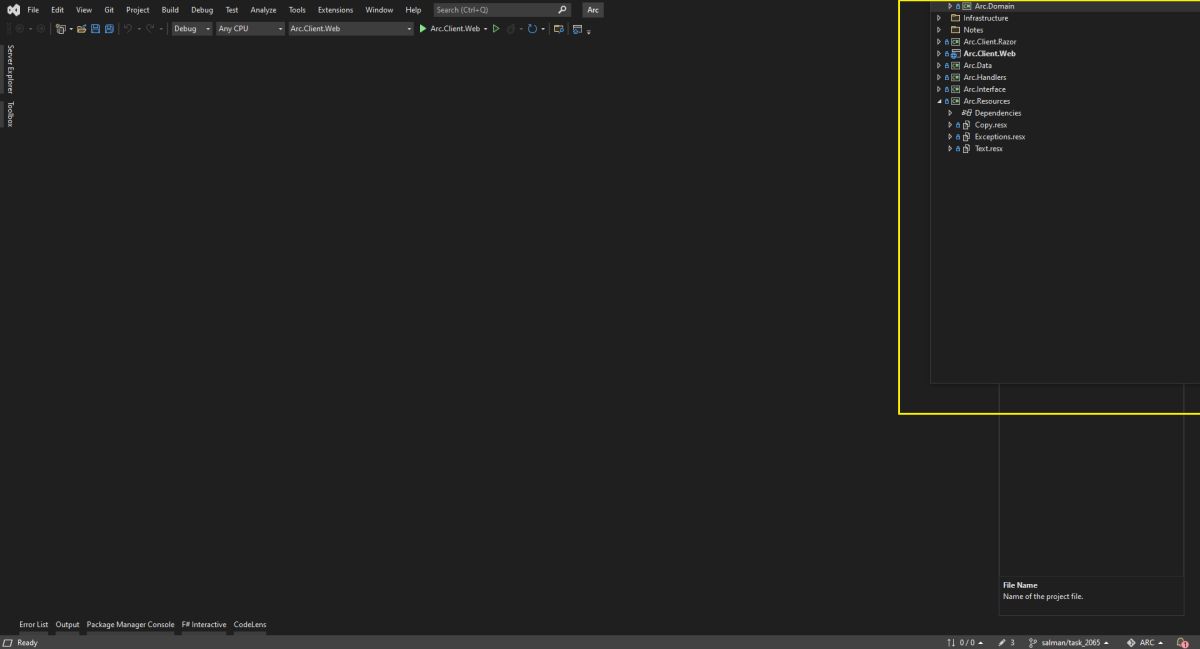This screenshot has width=1200, height=649.
Task: Click Start Without Debugging outline arrow
Action: pos(496,29)
